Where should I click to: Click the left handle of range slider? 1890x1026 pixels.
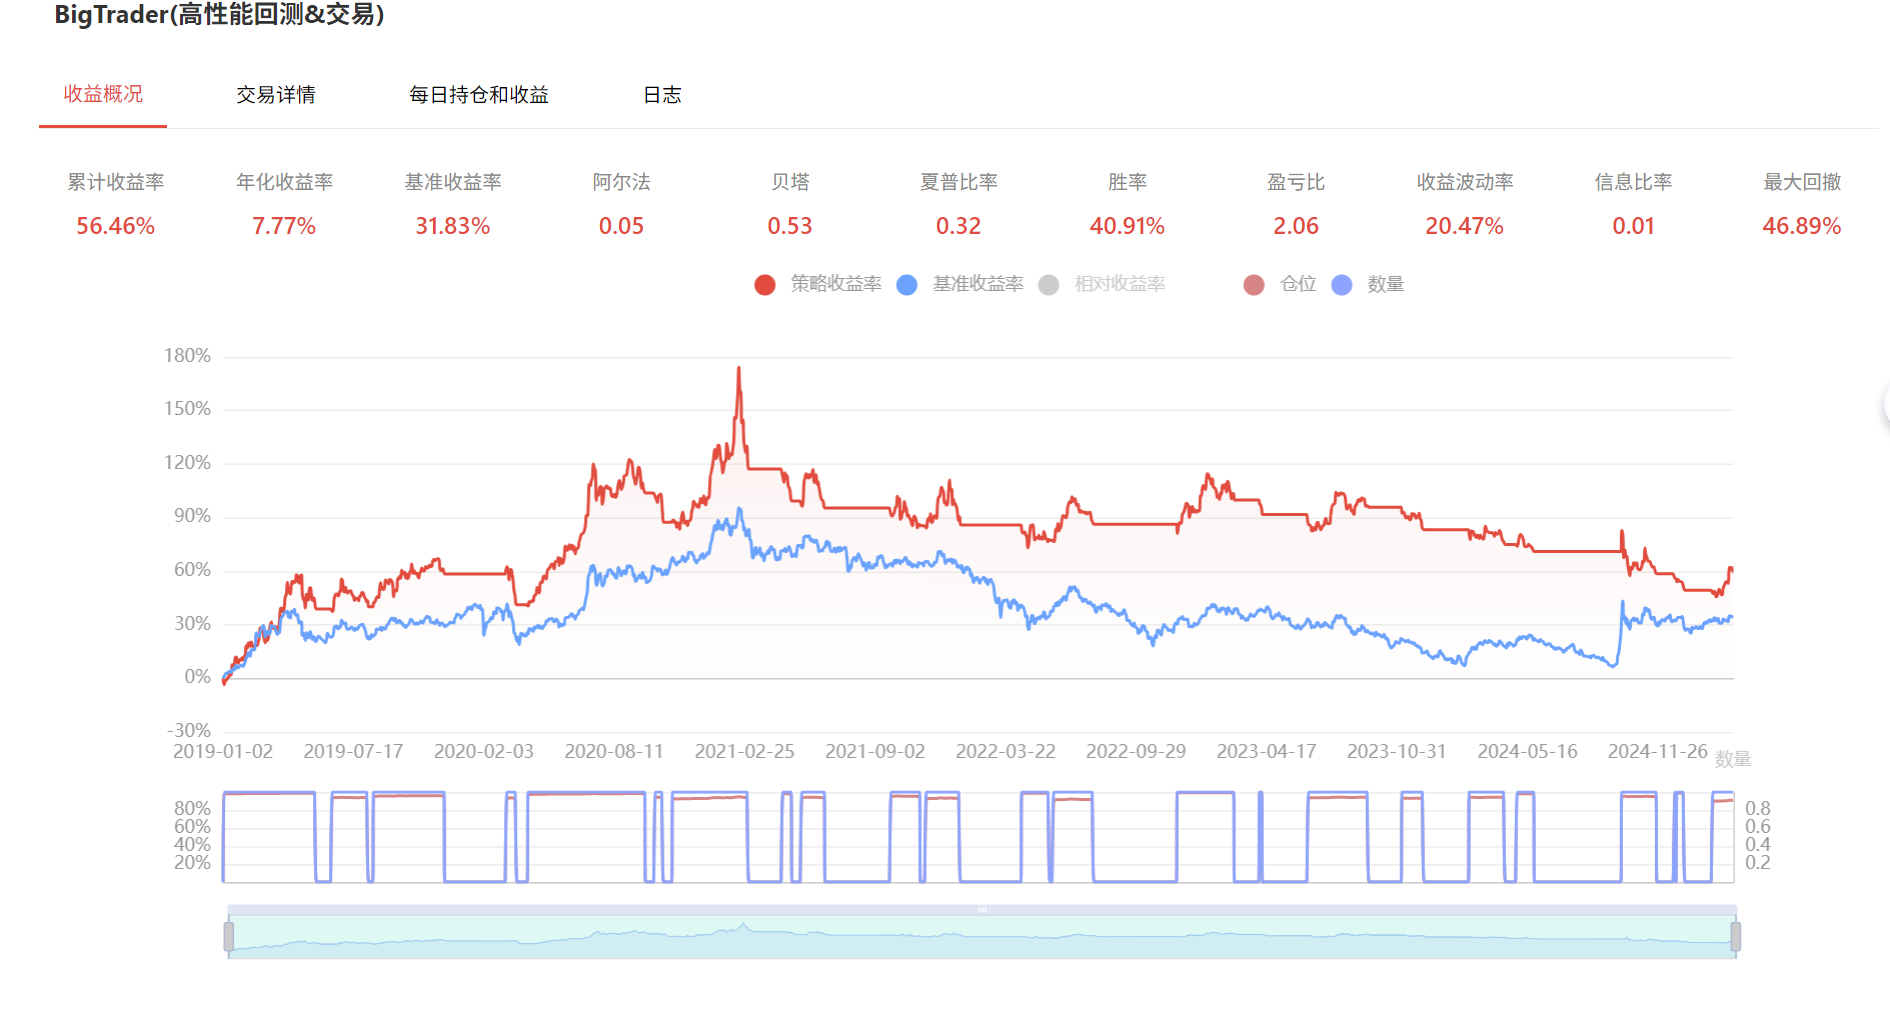(229, 937)
